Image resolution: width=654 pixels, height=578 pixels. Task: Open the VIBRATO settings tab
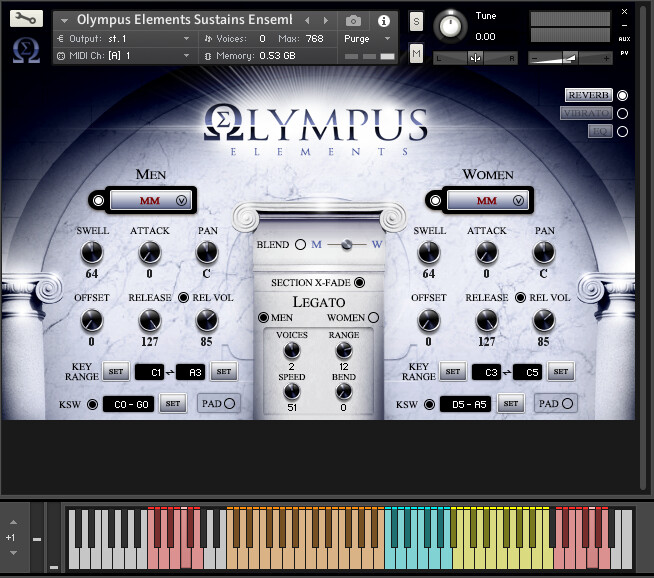coord(586,113)
